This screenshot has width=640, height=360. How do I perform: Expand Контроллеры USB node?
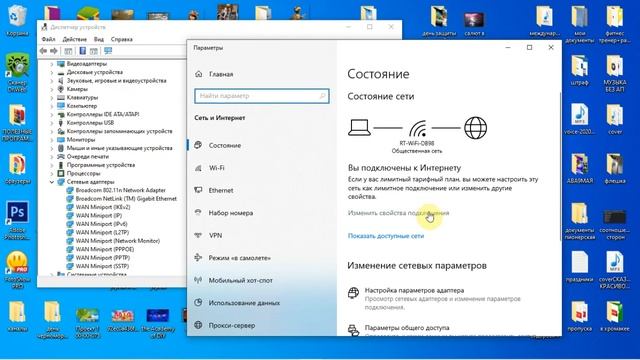click(52, 123)
